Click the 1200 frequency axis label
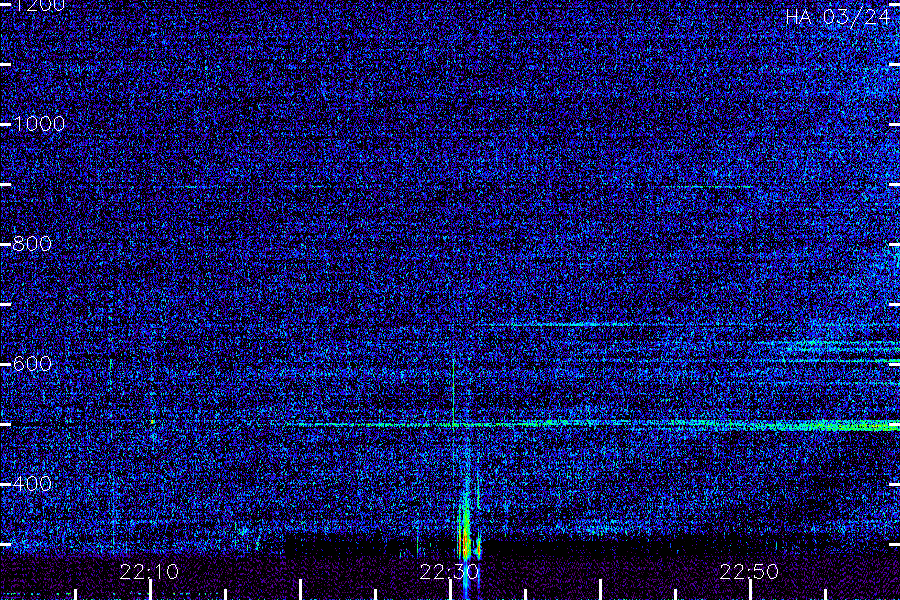Image resolution: width=900 pixels, height=600 pixels. [x=39, y=6]
